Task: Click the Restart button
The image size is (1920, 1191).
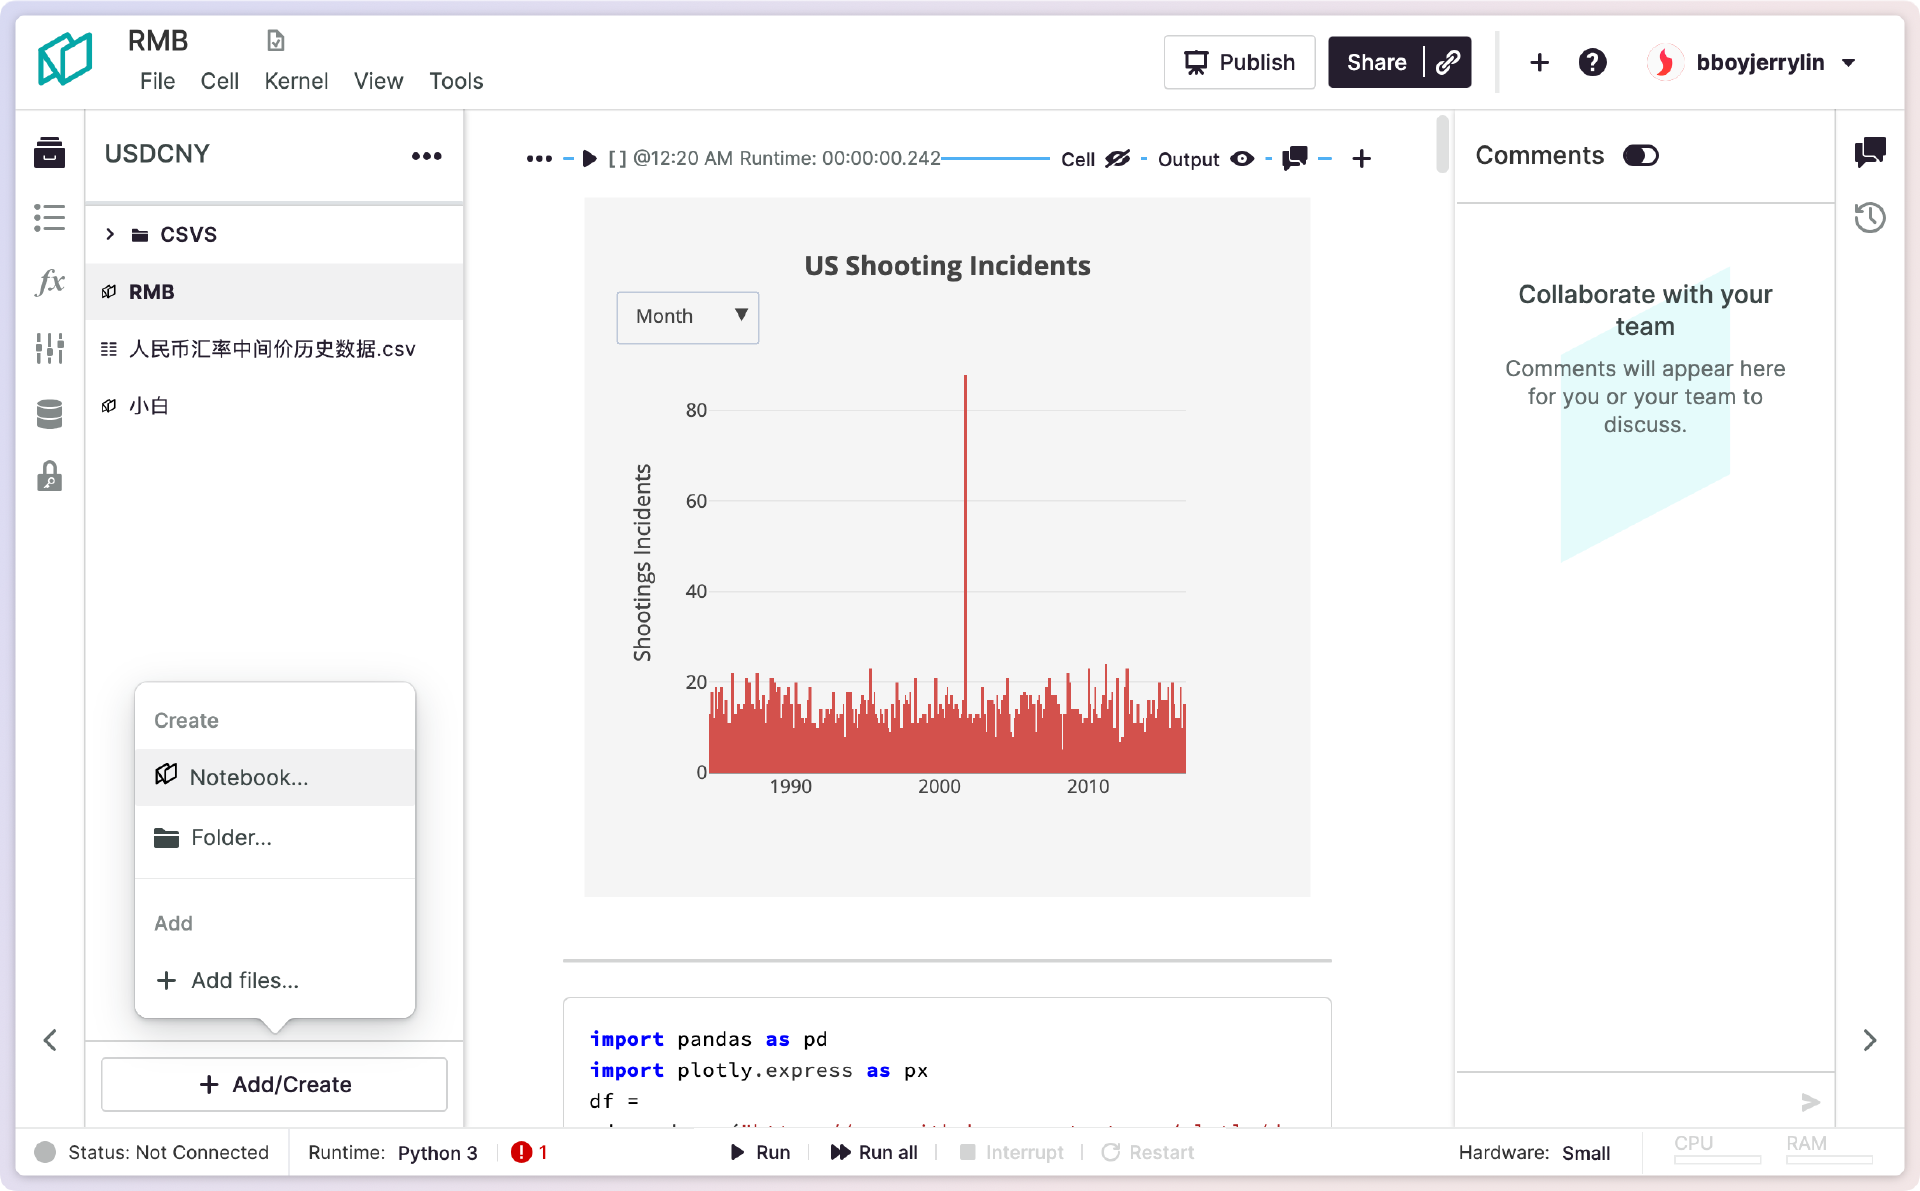Action: [1148, 1152]
